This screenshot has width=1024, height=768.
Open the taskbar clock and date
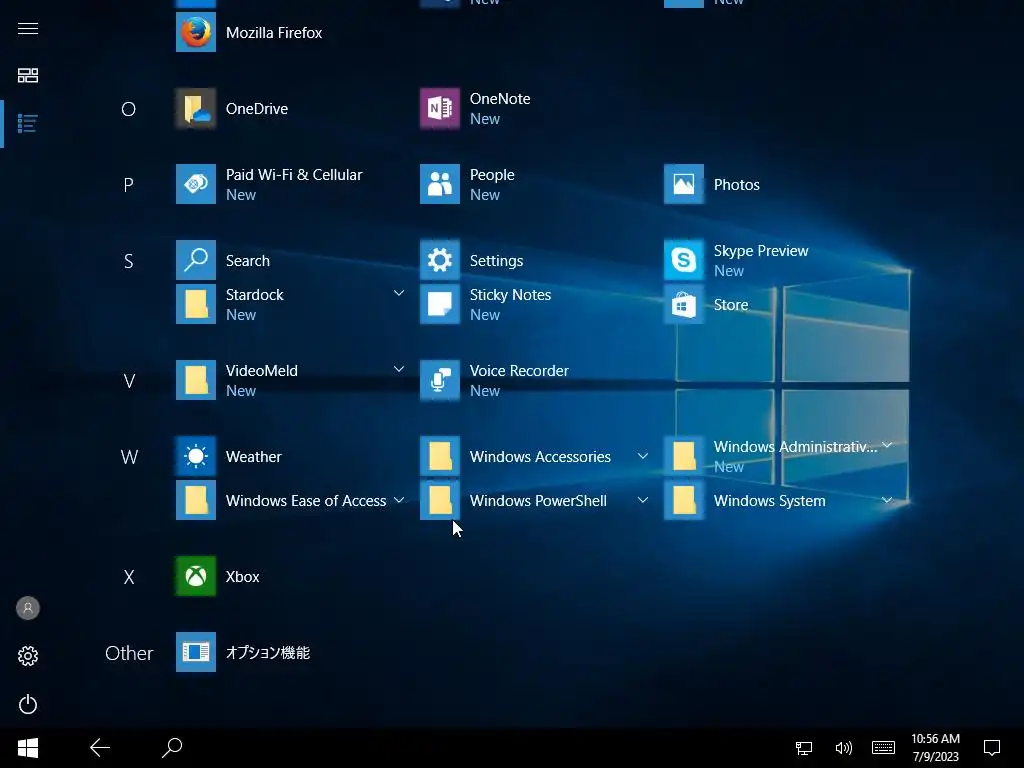(x=935, y=748)
